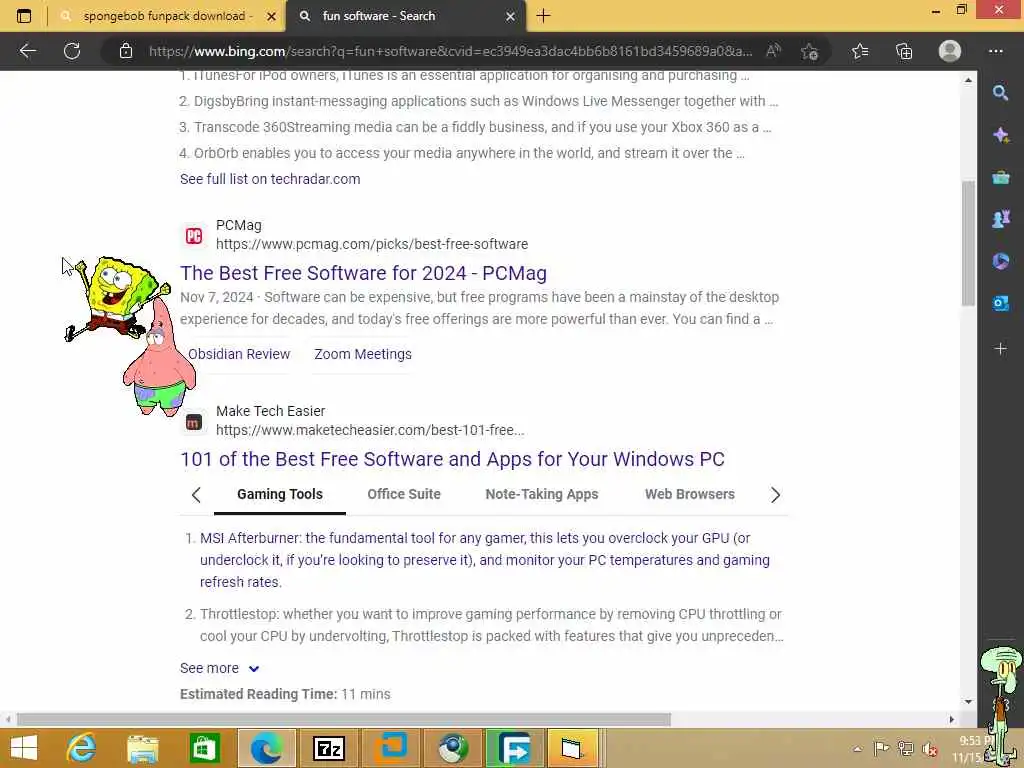Show hidden tray icons arrow
This screenshot has width=1024, height=768.
click(857, 748)
